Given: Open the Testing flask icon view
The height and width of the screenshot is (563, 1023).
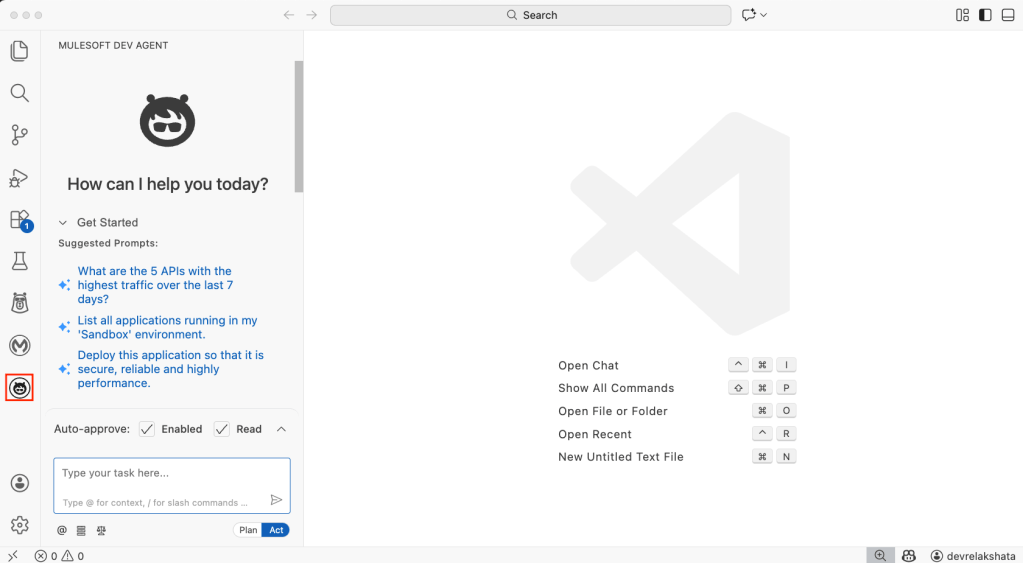Looking at the screenshot, I should point(19,262).
